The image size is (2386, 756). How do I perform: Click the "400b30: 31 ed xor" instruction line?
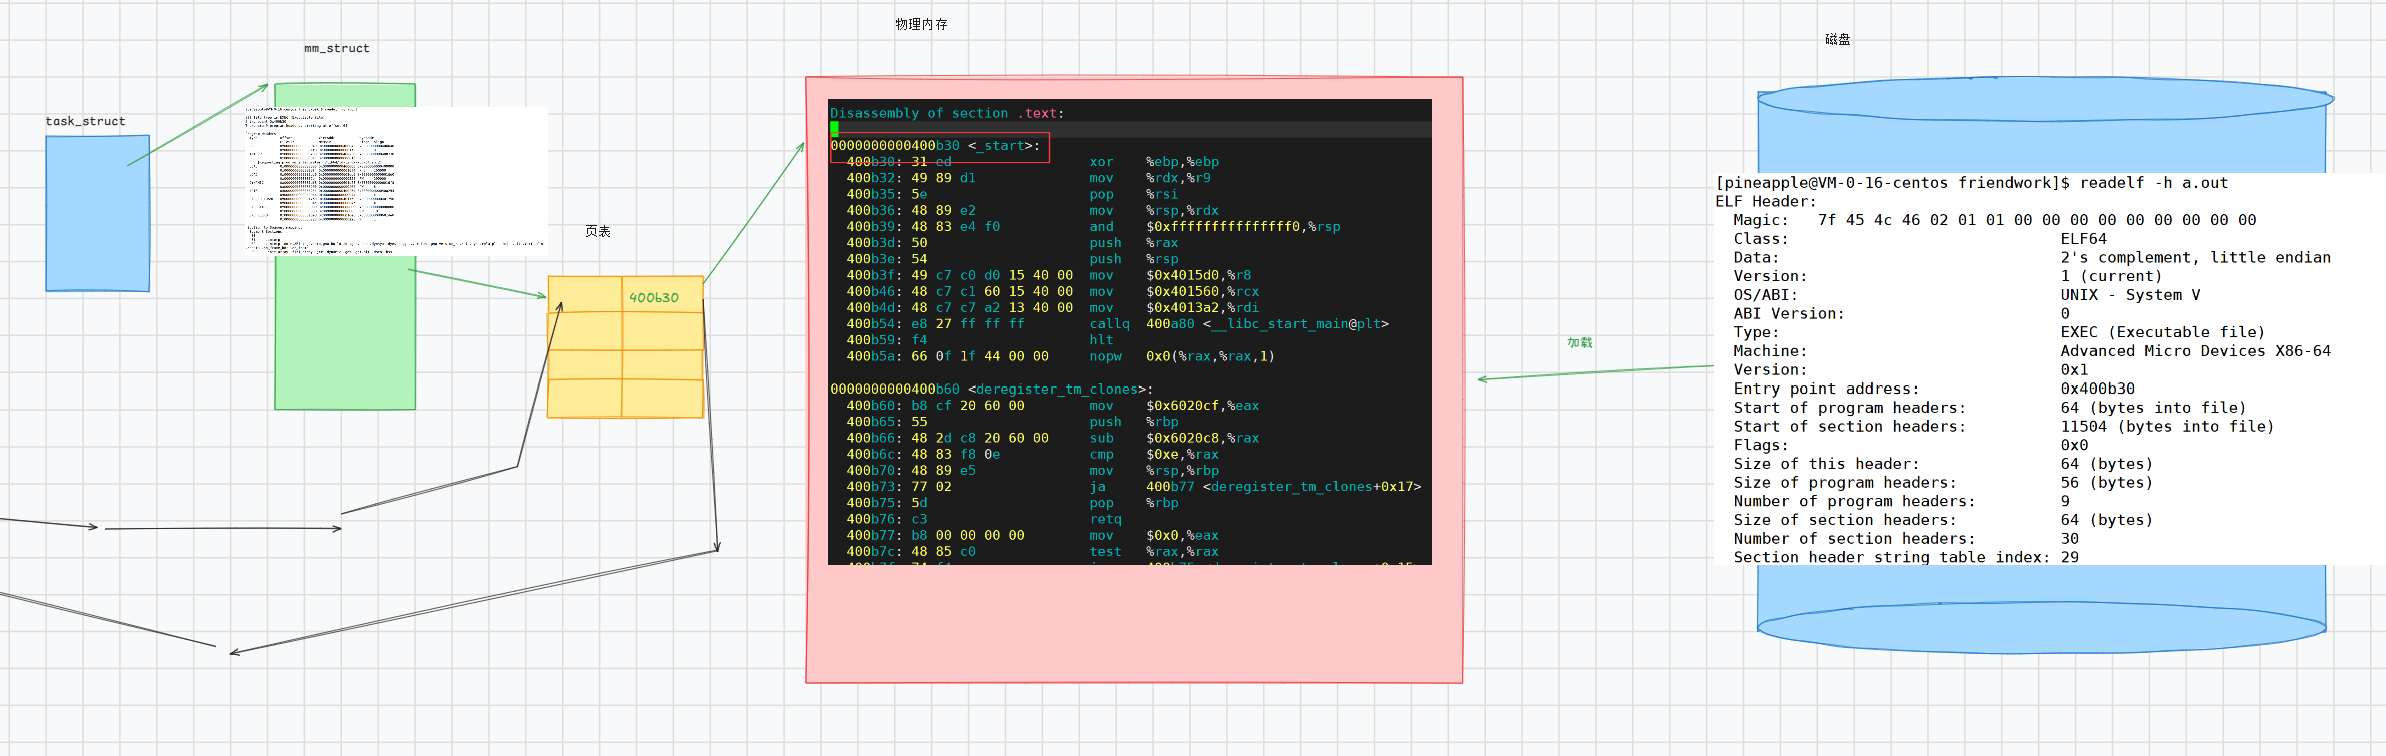pos(1033,162)
